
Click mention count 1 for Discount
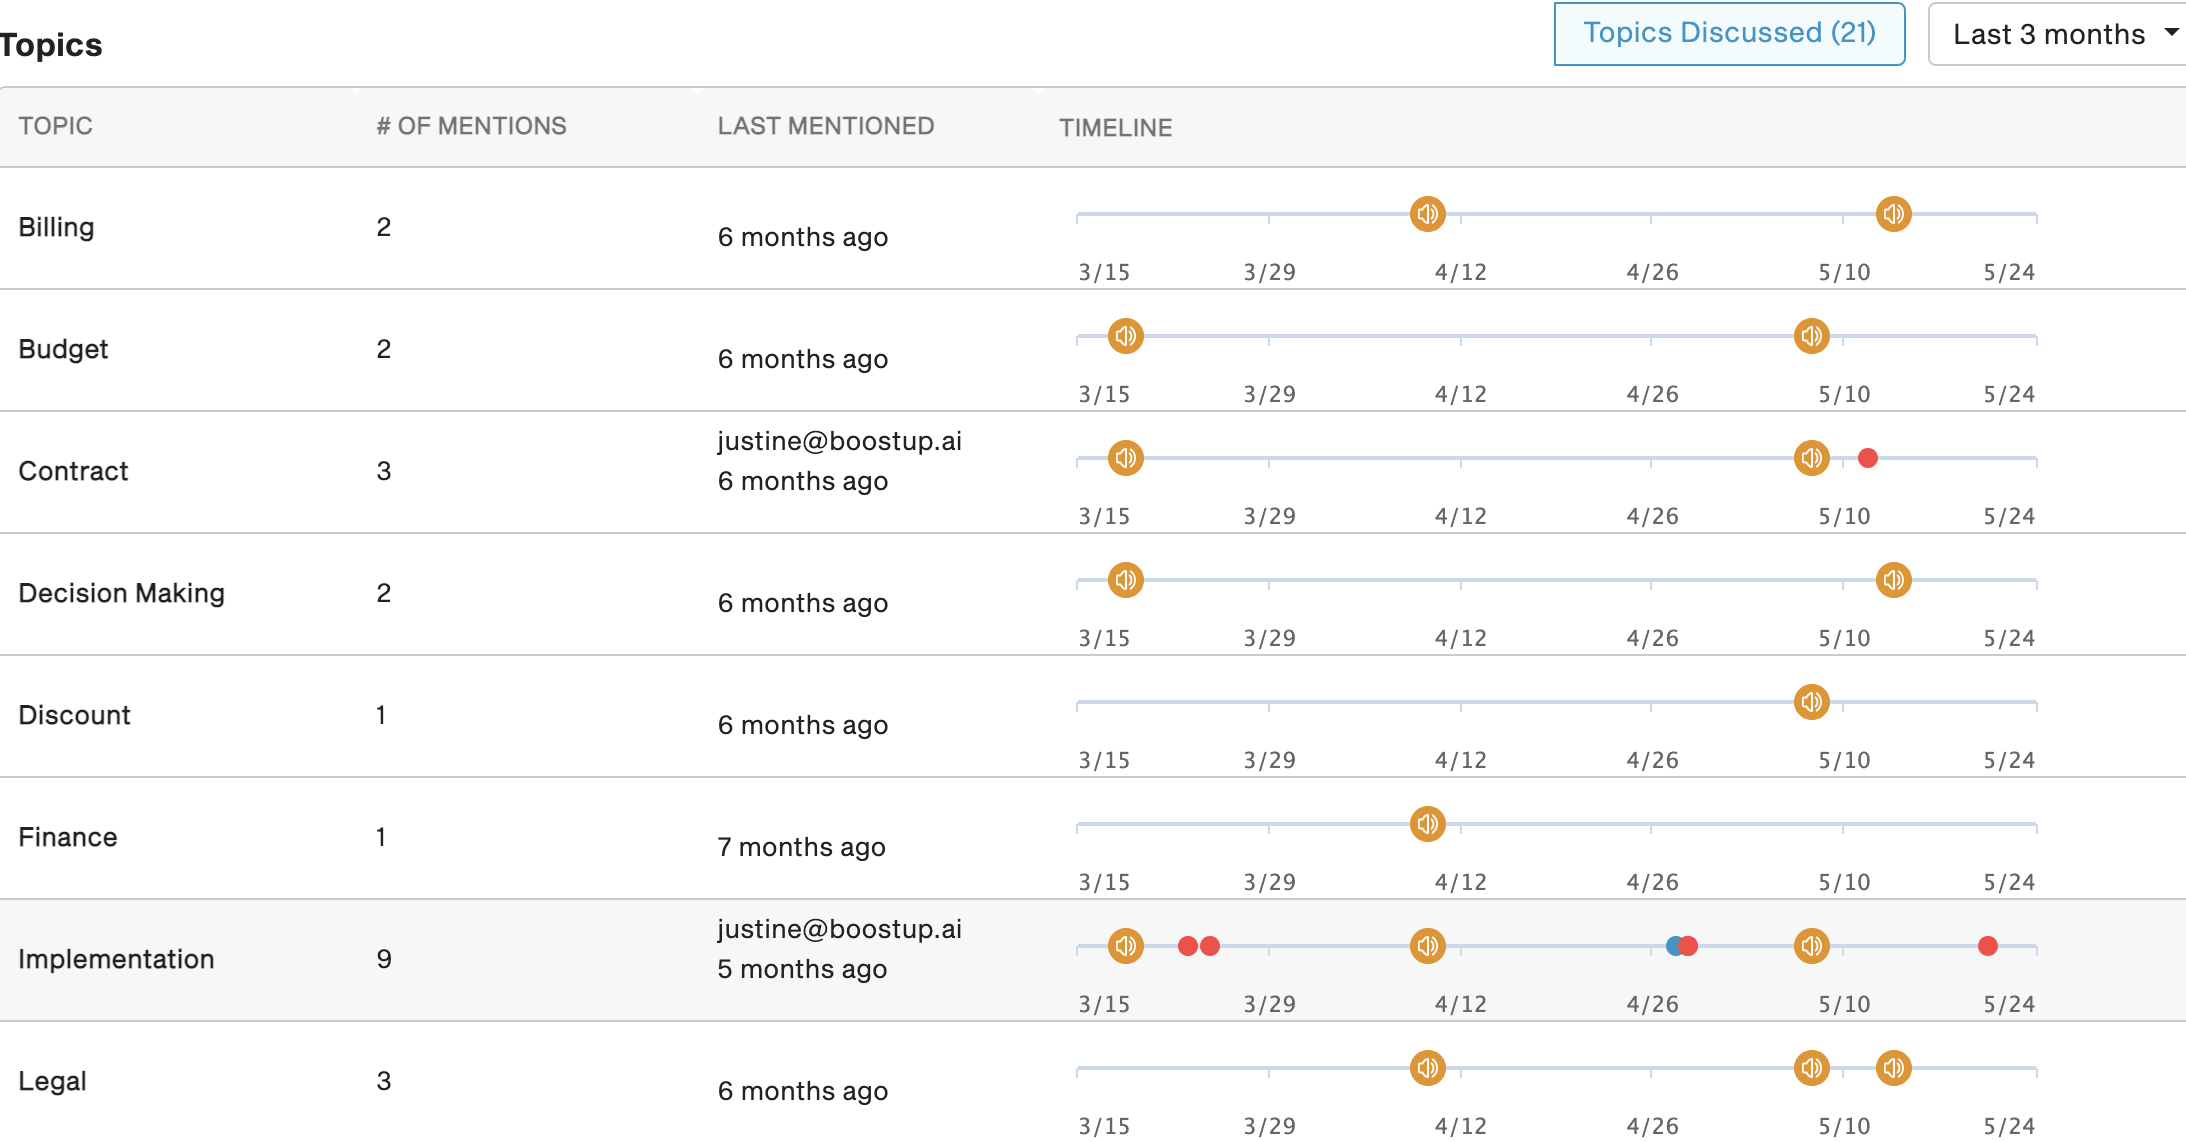pyautogui.click(x=381, y=715)
